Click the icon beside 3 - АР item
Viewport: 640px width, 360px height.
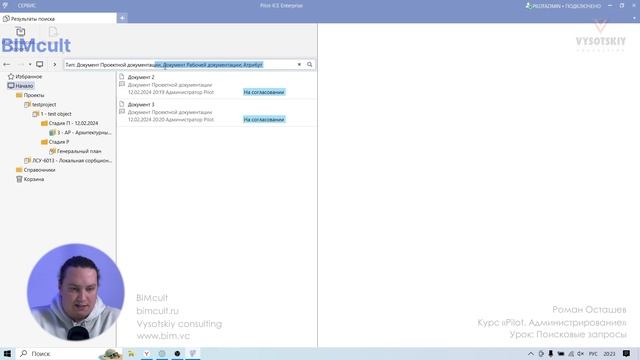coord(52,133)
